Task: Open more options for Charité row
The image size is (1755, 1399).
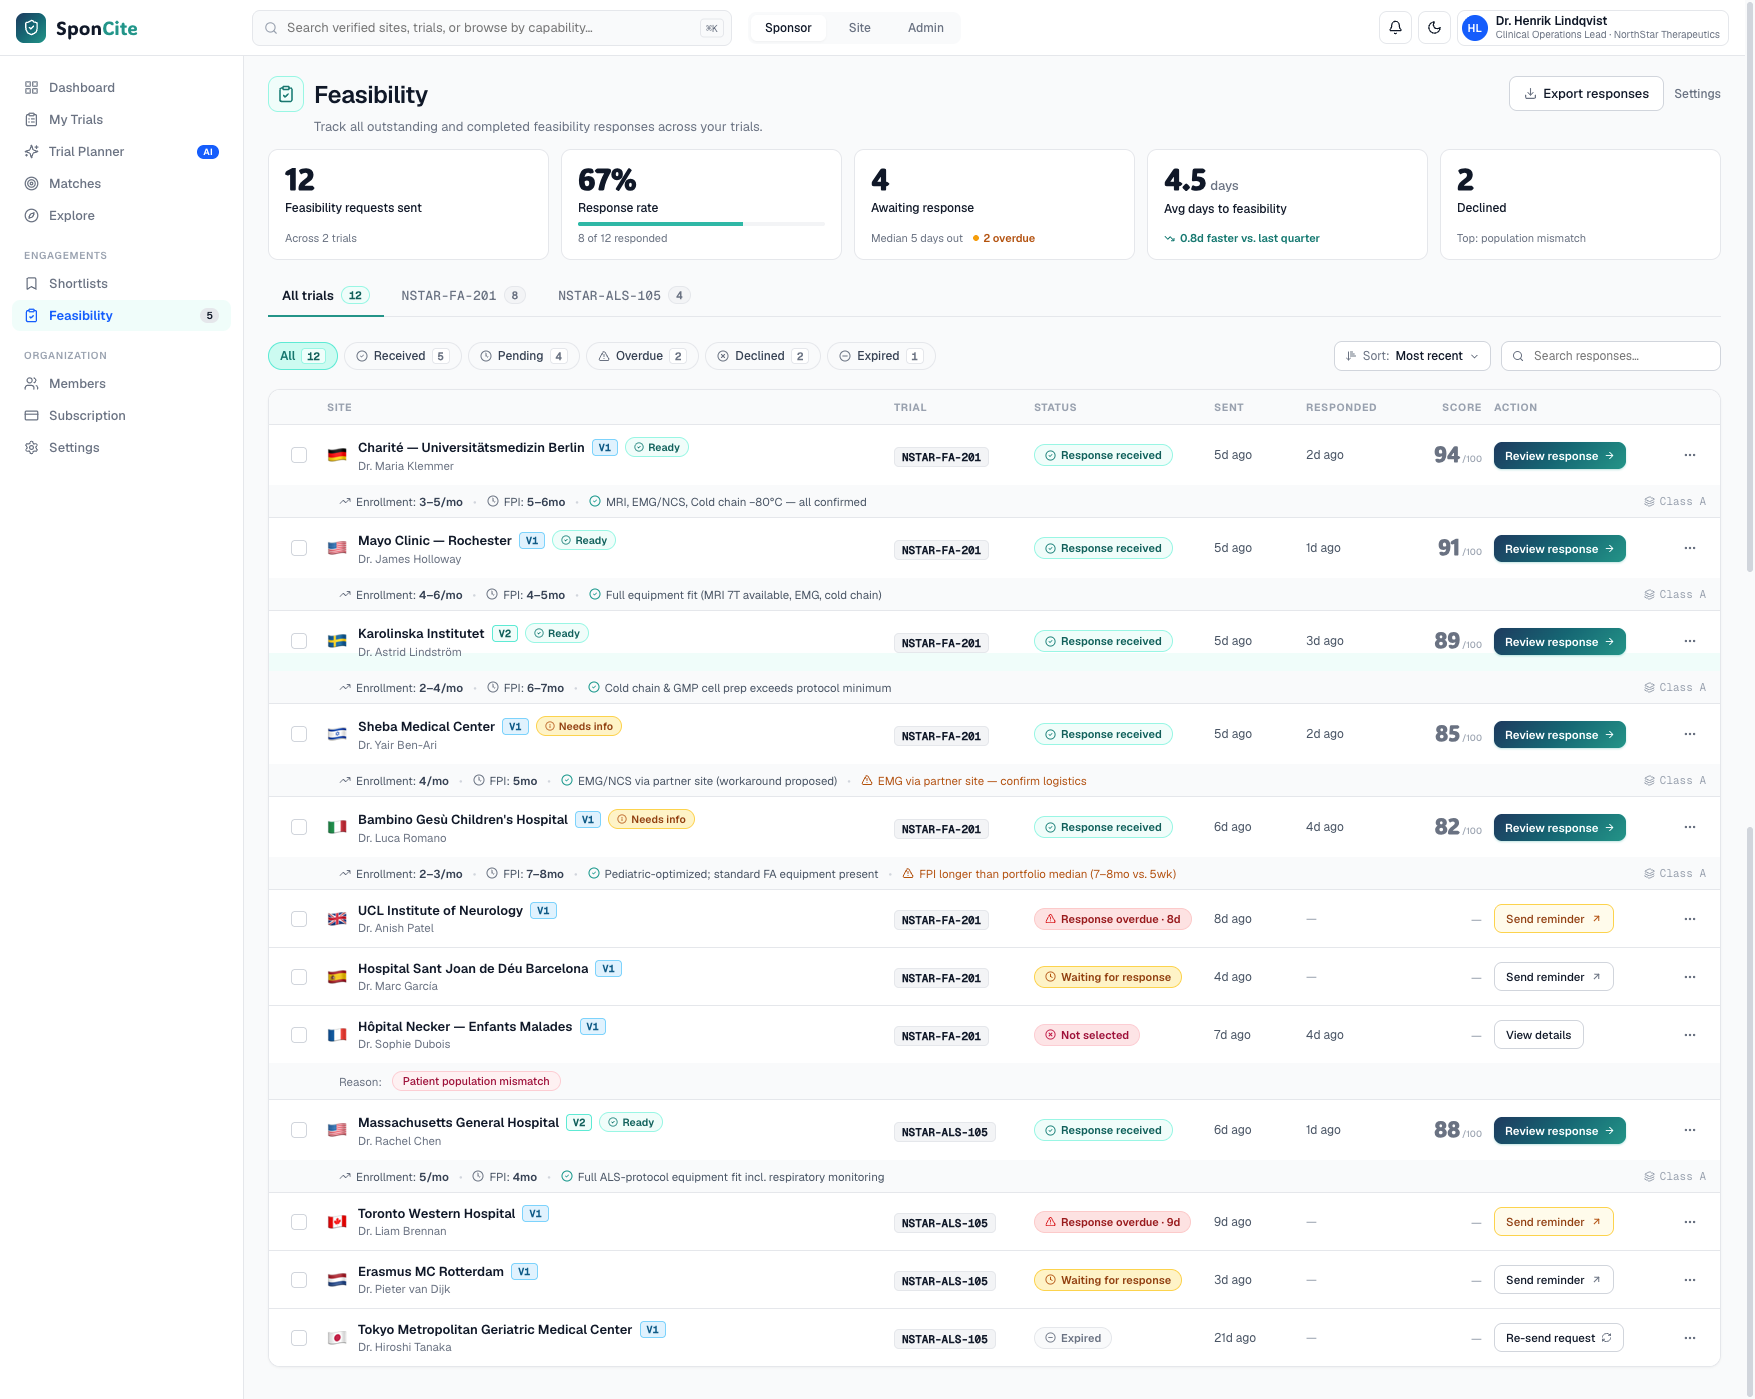Action: [1690, 455]
